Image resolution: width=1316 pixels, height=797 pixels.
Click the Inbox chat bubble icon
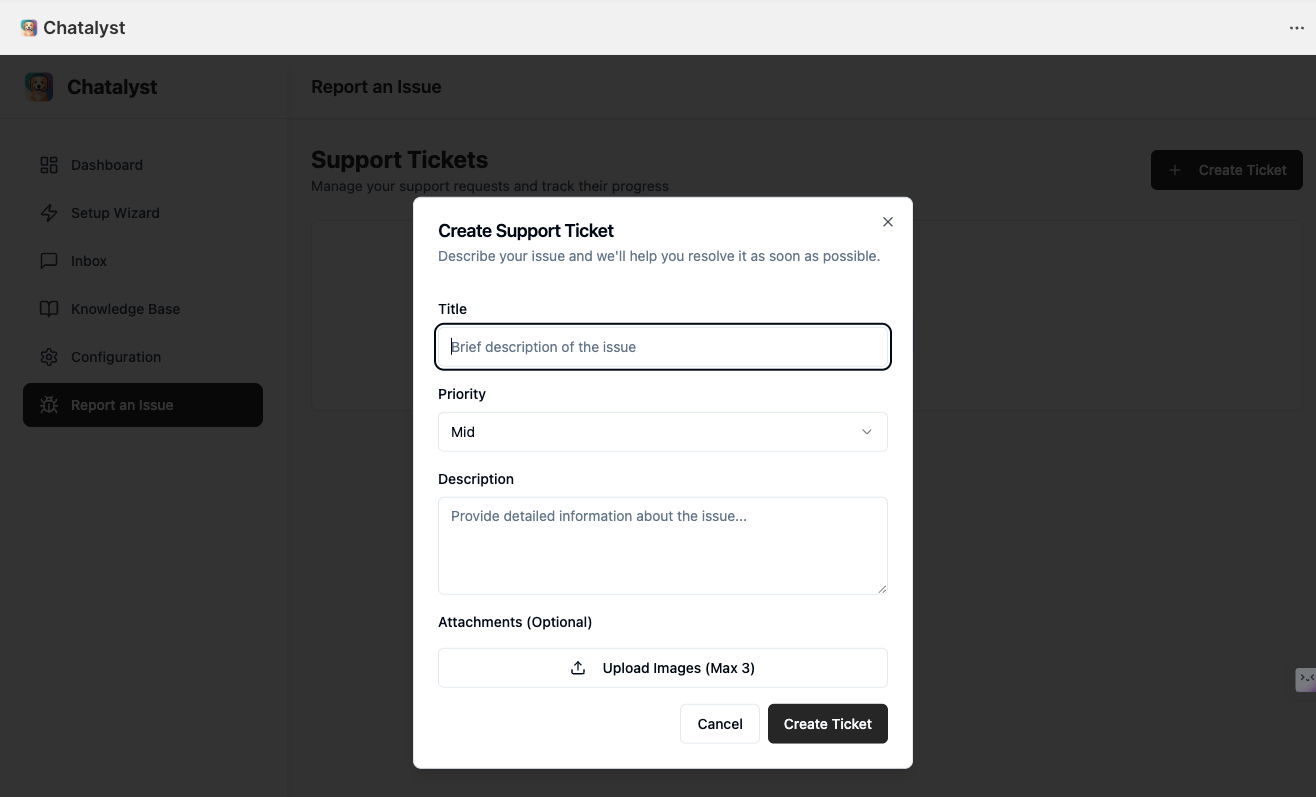[49, 261]
